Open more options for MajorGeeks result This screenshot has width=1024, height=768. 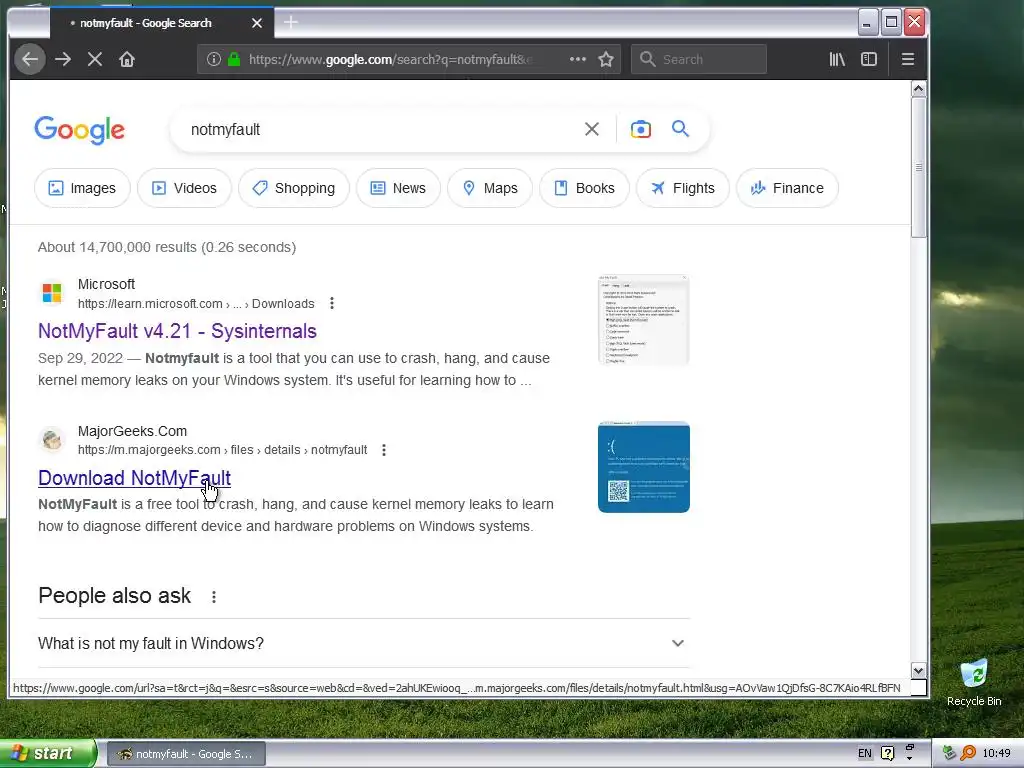(384, 450)
